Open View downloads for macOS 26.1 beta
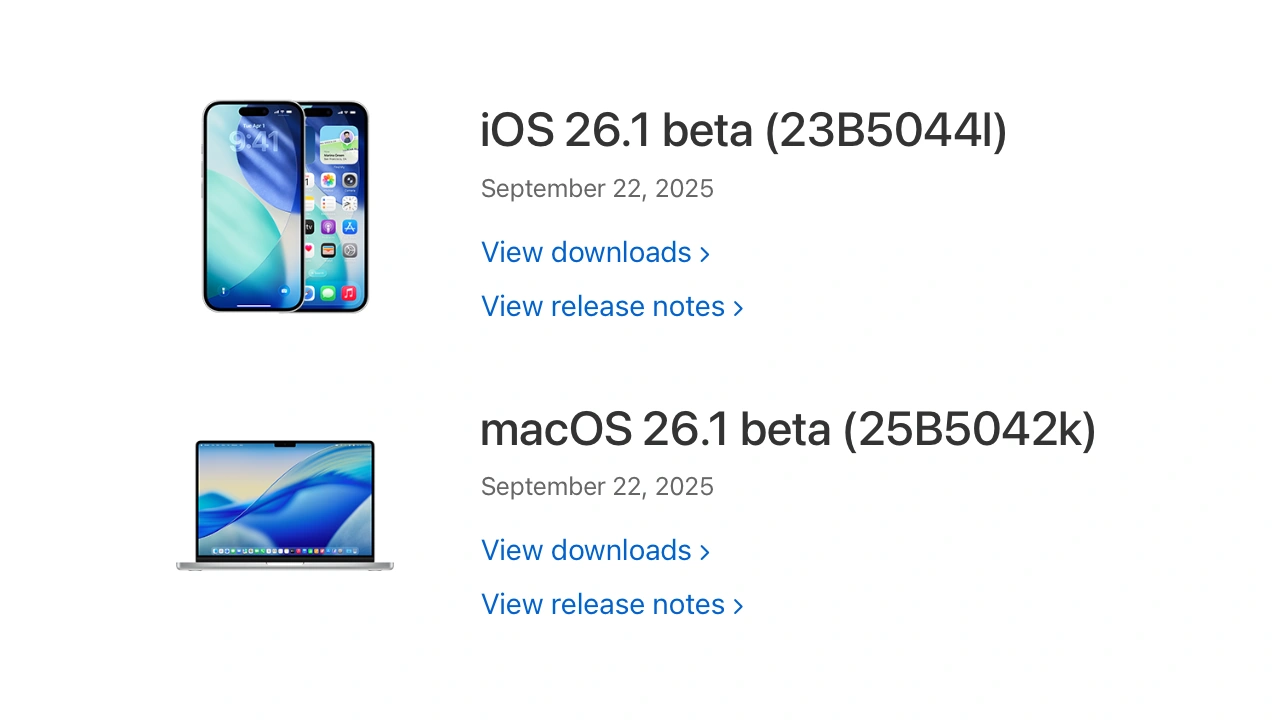The height and width of the screenshot is (720, 1280). click(585, 550)
